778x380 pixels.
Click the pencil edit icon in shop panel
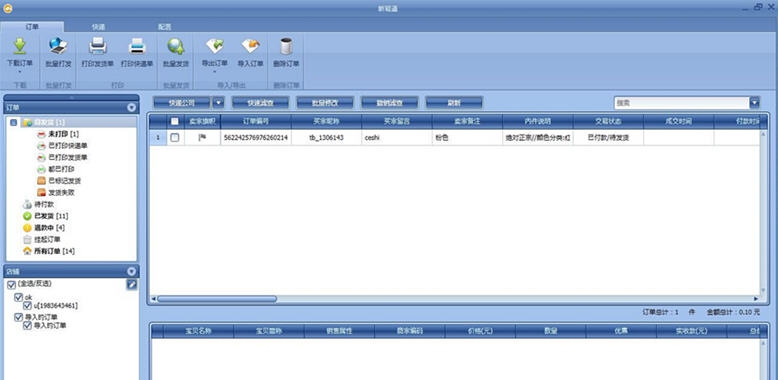click(131, 284)
